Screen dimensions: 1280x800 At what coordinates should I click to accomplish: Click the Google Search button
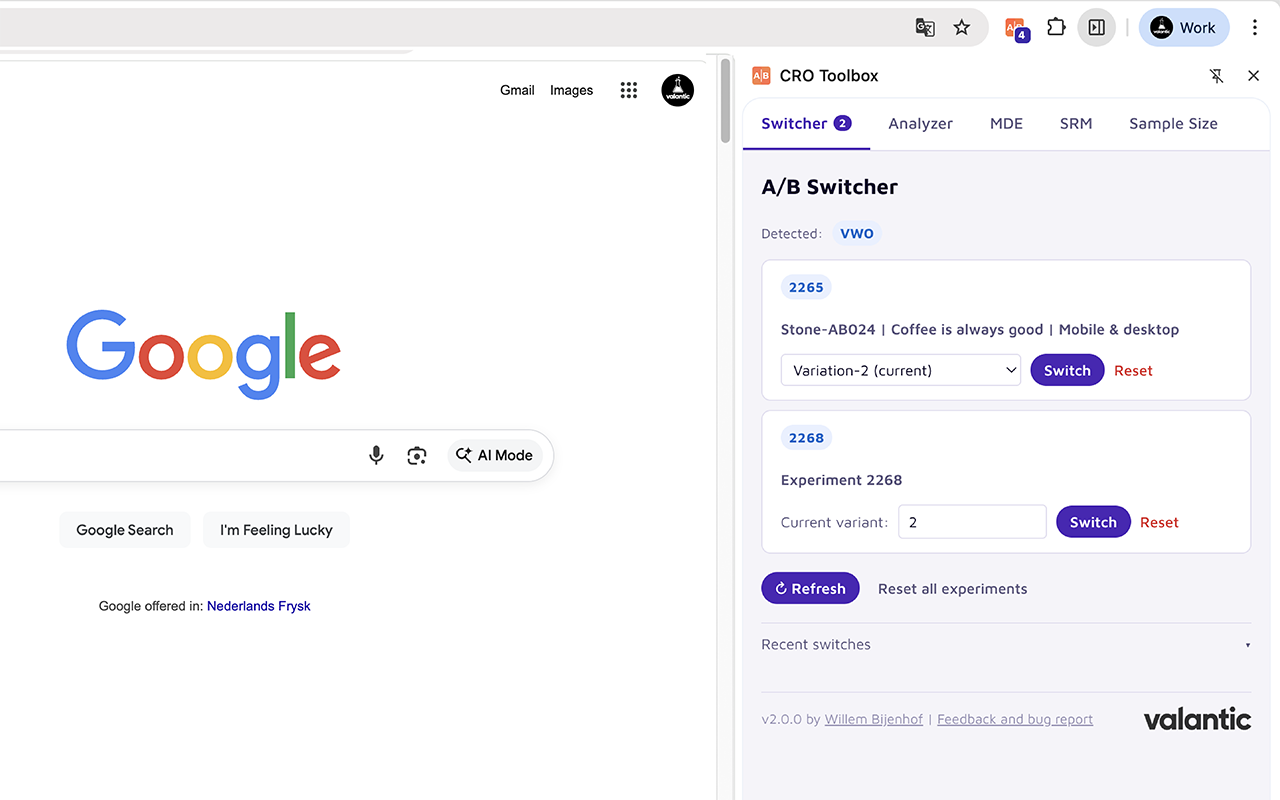125,530
